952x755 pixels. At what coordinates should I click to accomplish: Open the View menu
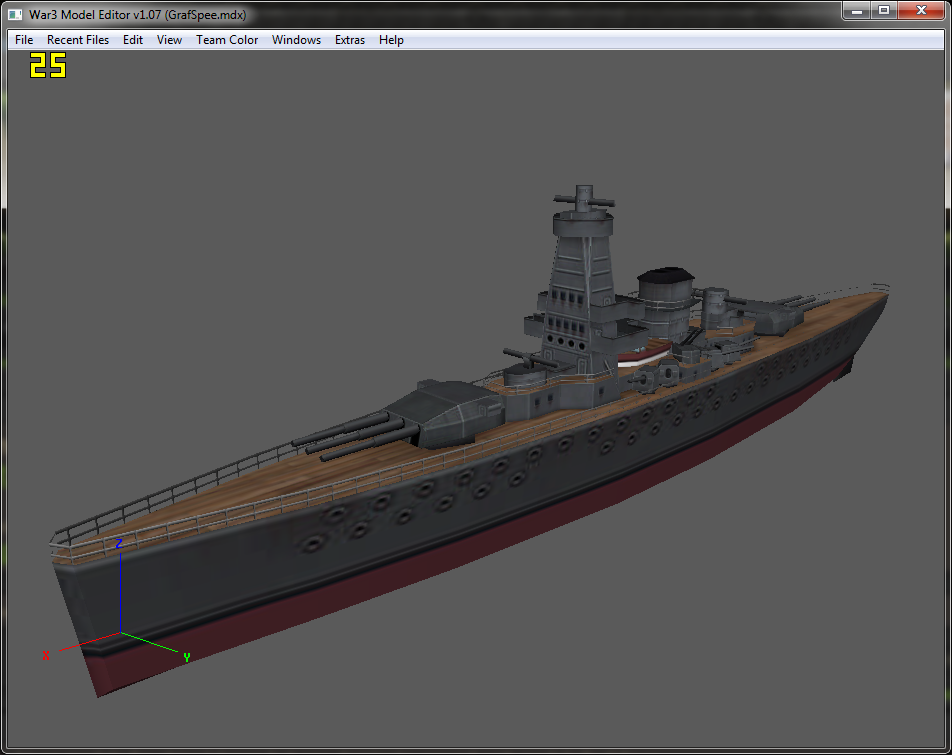(169, 40)
